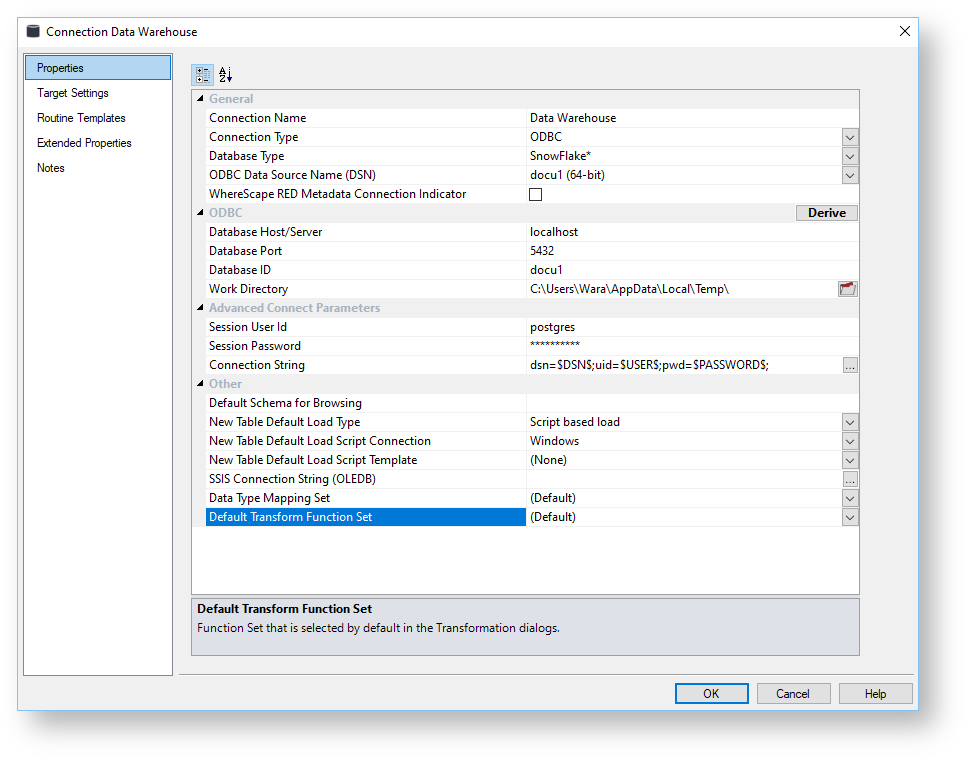Click SnowFlake* database type value

pyautogui.click(x=561, y=156)
